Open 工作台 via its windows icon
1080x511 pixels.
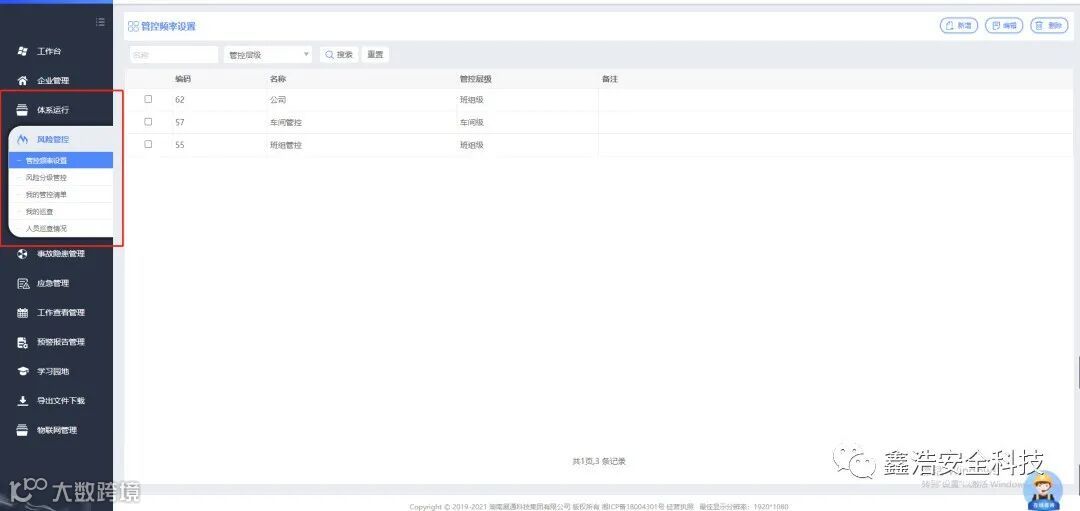[x=22, y=52]
